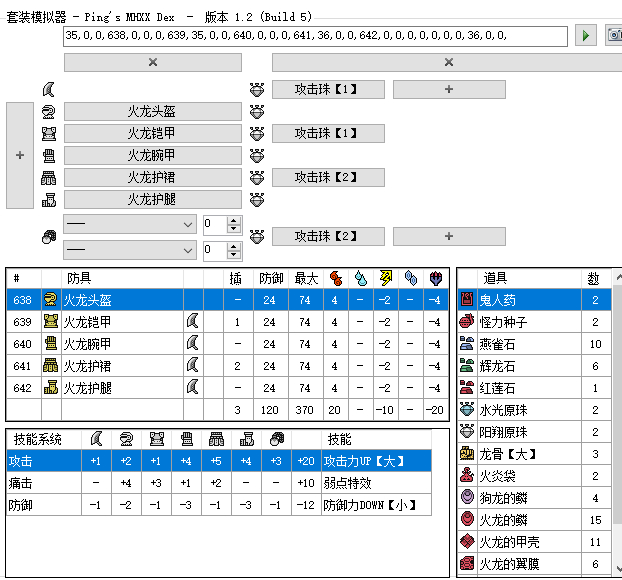This screenshot has height=580, width=622.
Task: Select the 攻击力UP【大】 skill cell
Action: coord(376,461)
